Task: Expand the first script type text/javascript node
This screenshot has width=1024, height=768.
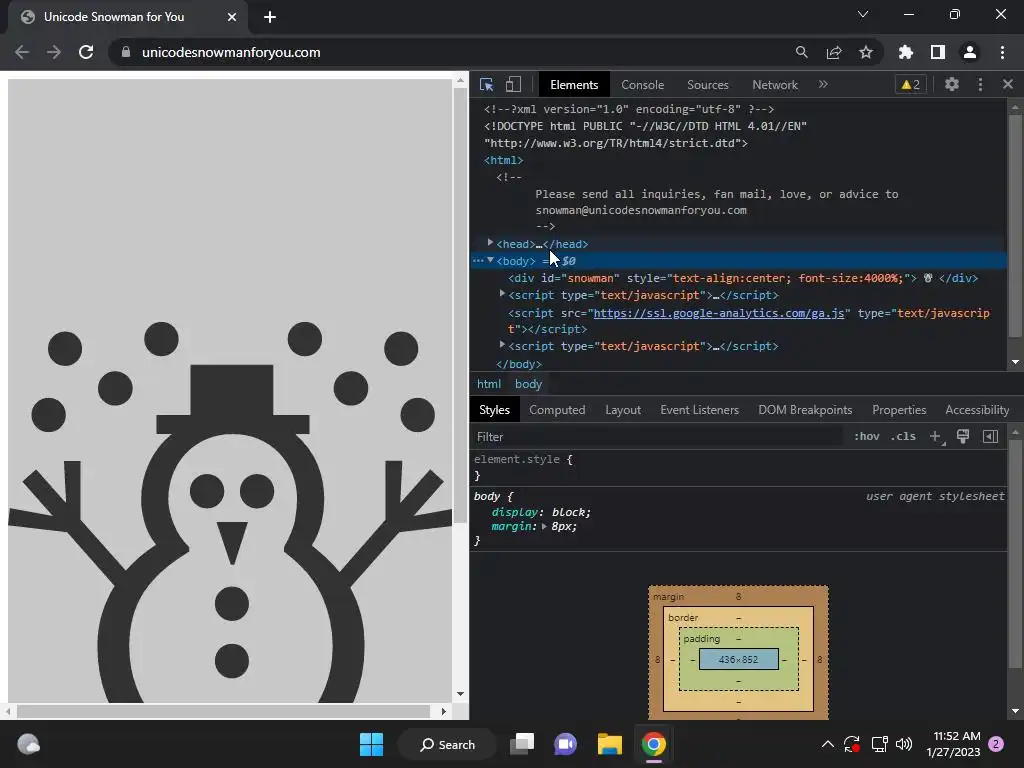Action: (502, 294)
